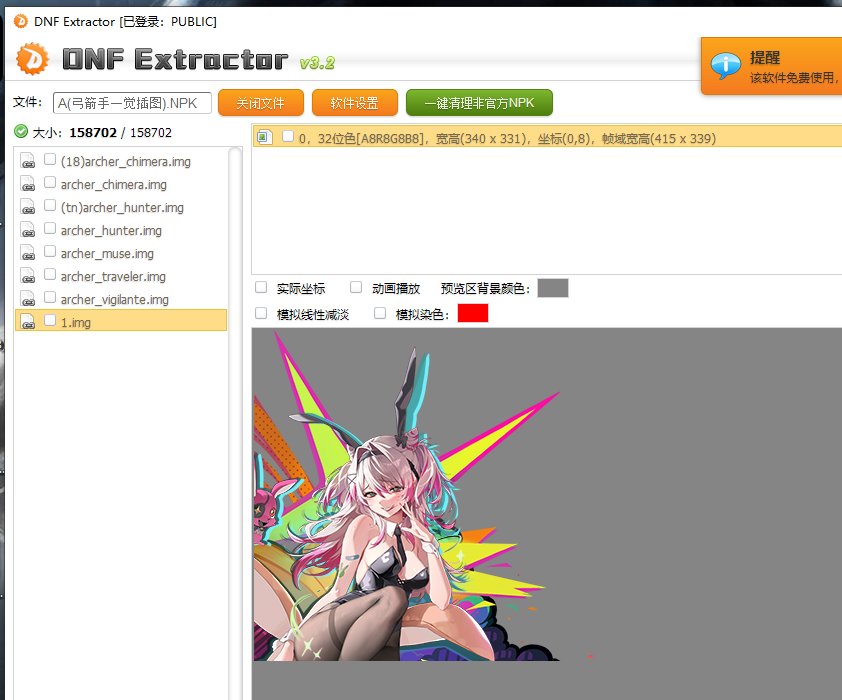This screenshot has height=700, width=842.
Task: Click file icon for archer_muse.img
Action: point(28,253)
